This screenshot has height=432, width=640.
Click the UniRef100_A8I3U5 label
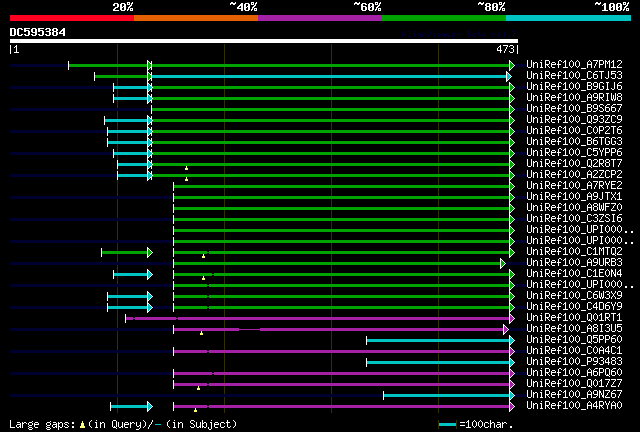pos(574,329)
